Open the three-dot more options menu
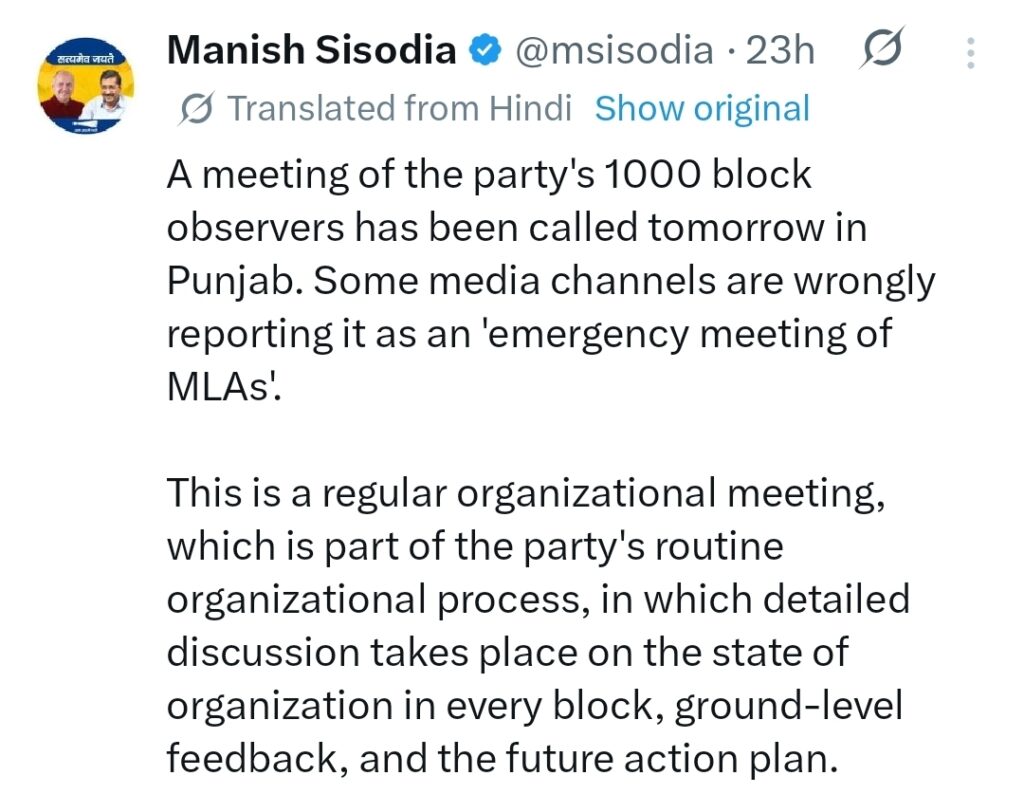 pos(969,52)
